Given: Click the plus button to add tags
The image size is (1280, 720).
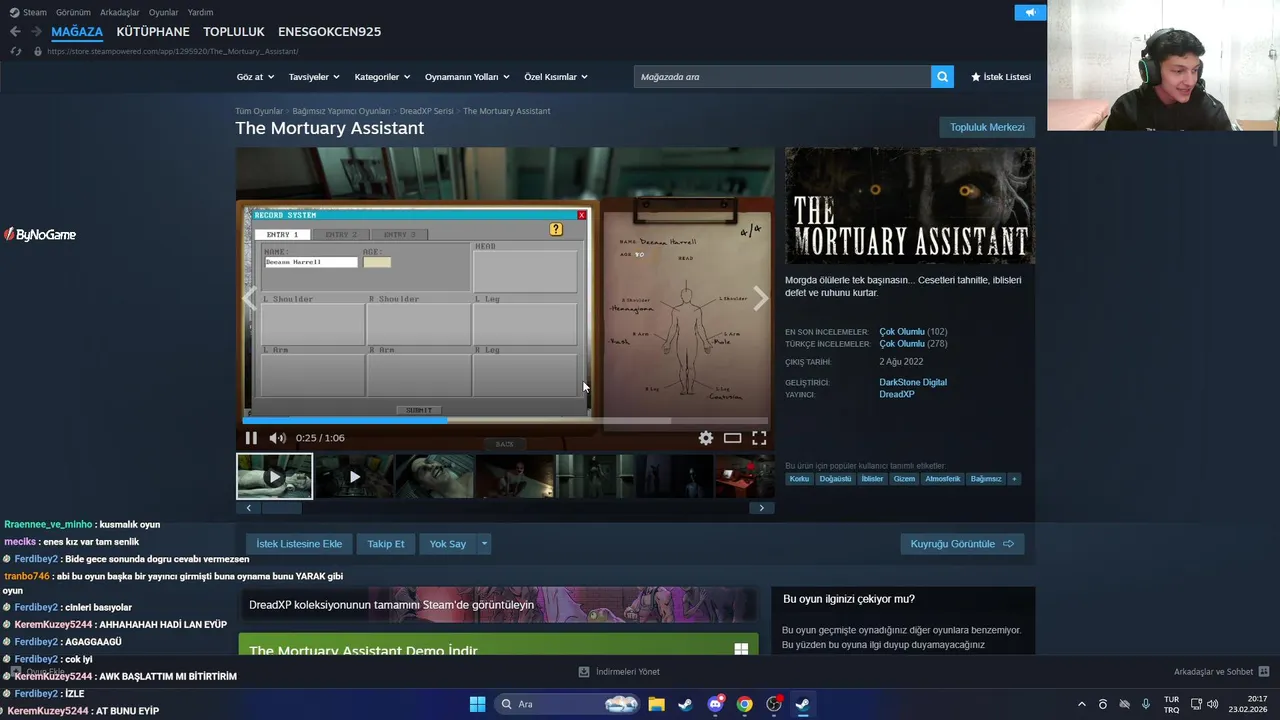Looking at the screenshot, I should (1013, 479).
